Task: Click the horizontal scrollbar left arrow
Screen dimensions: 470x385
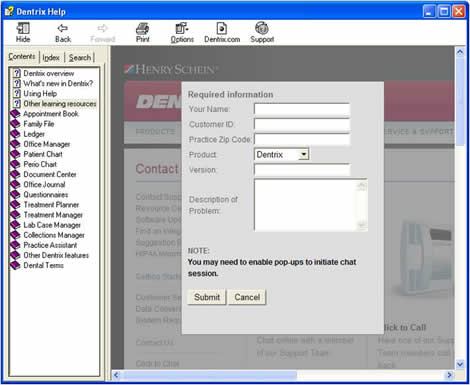Action: 116,375
